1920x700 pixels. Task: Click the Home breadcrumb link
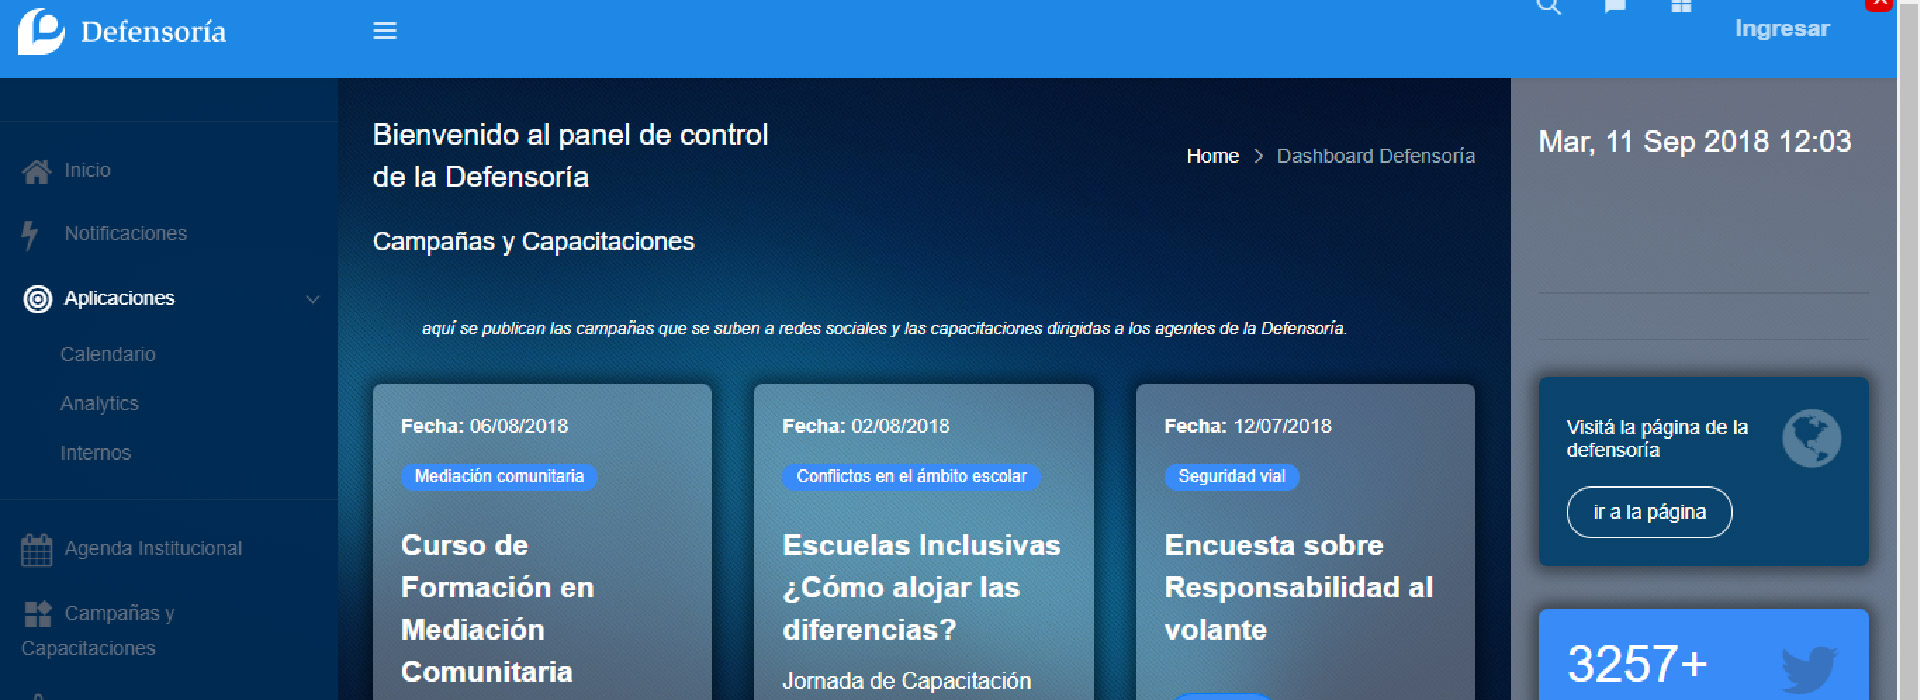[1212, 157]
